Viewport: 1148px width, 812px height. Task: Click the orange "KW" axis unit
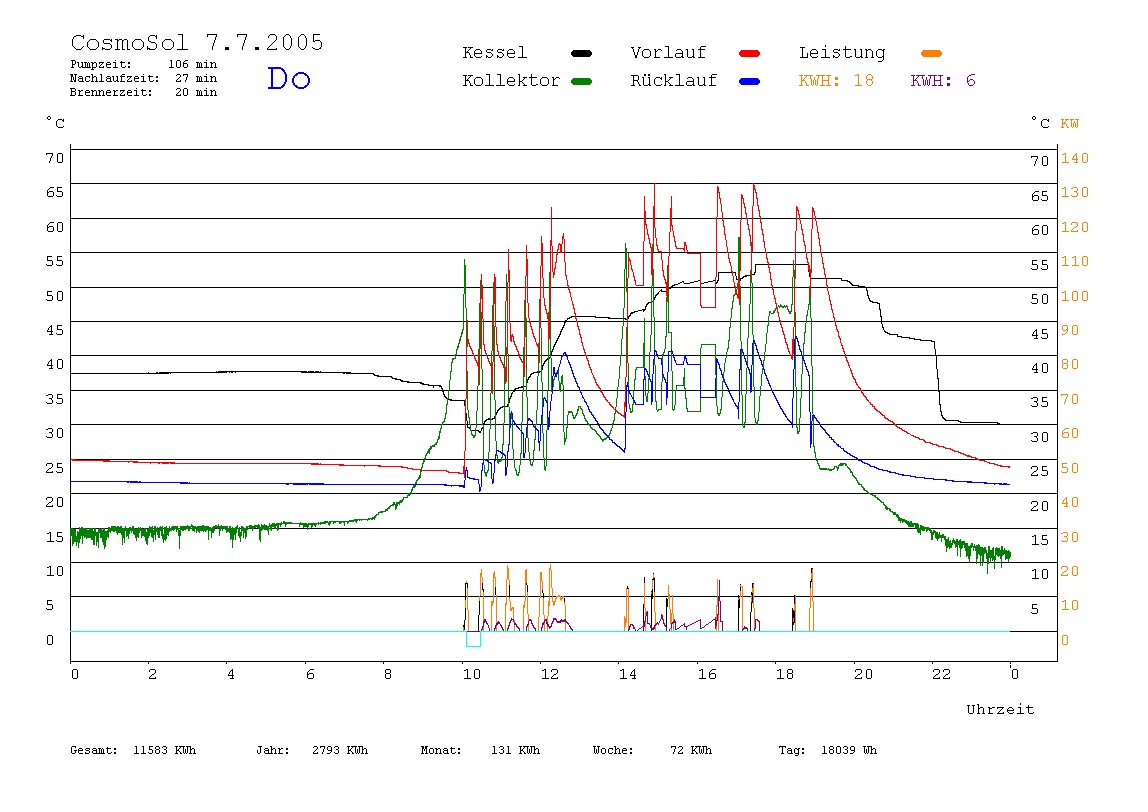[1070, 124]
